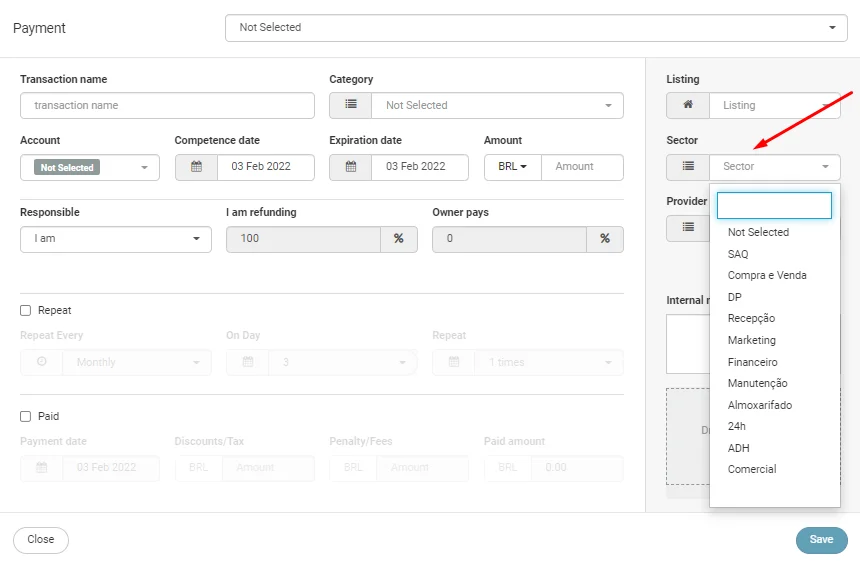Open the BRL currency selector
The image size is (860, 567).
coord(512,167)
